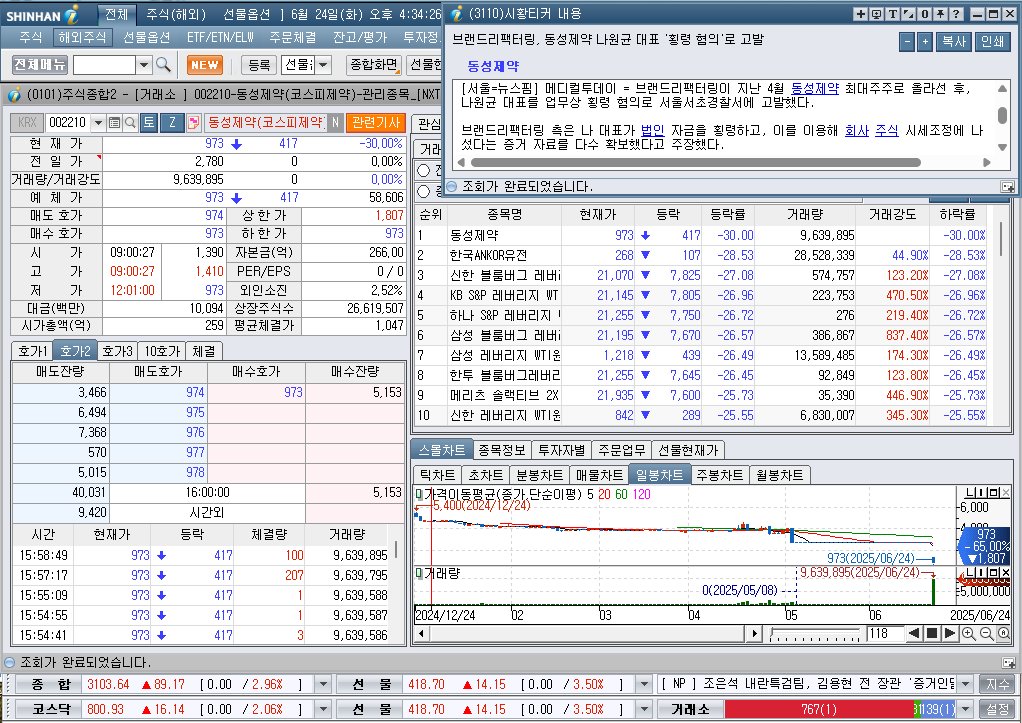Click auto-fit magnifier icon at chart bottom right
The height and width of the screenshot is (723, 1022).
(x=1004, y=634)
